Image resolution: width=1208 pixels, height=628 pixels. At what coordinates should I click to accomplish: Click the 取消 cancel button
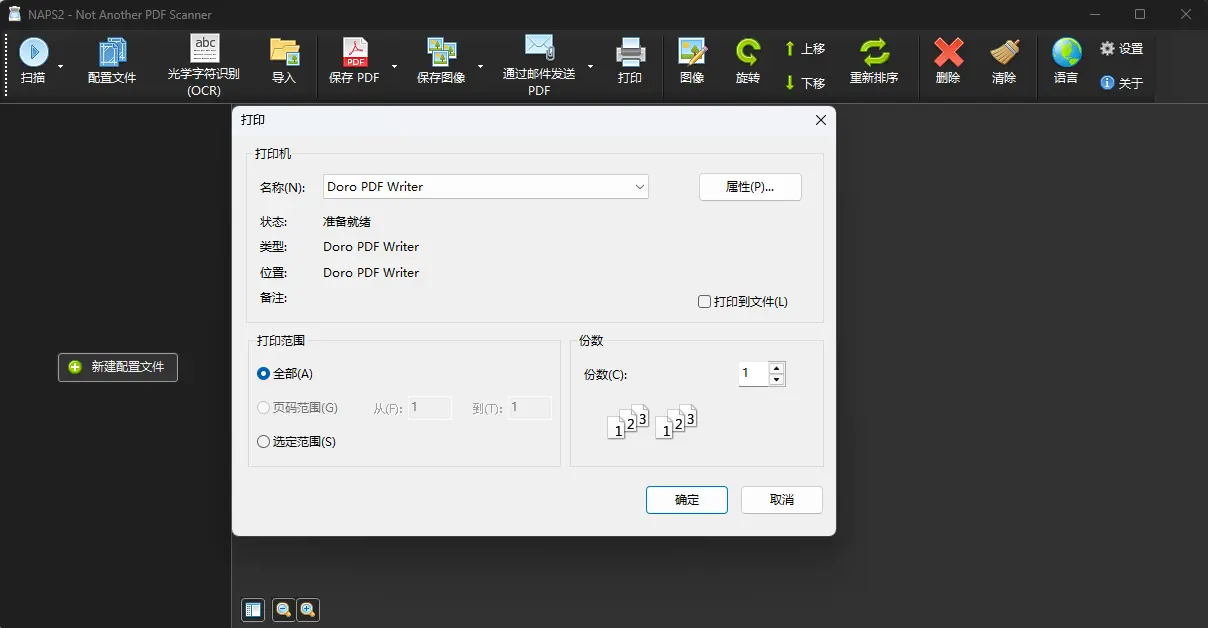coord(782,500)
